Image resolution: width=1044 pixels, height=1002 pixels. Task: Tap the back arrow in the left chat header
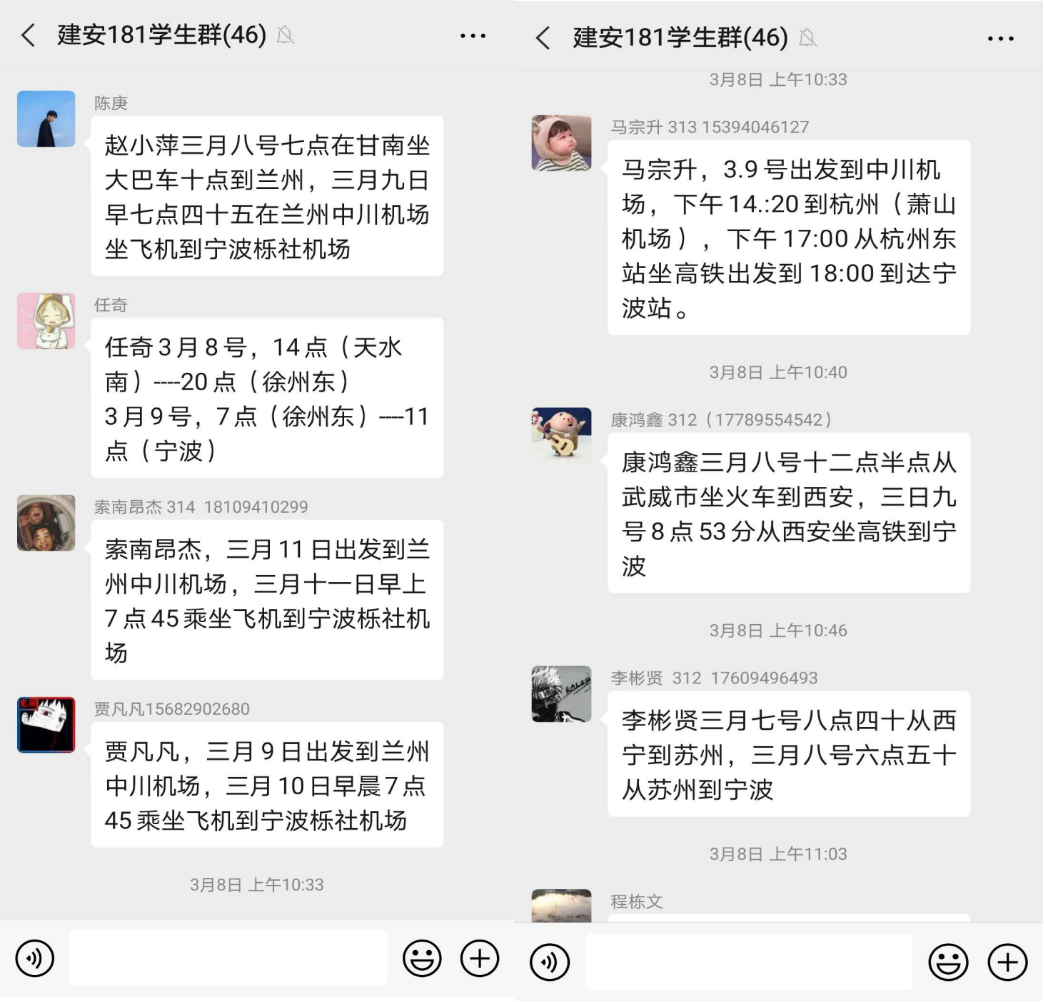tap(28, 35)
